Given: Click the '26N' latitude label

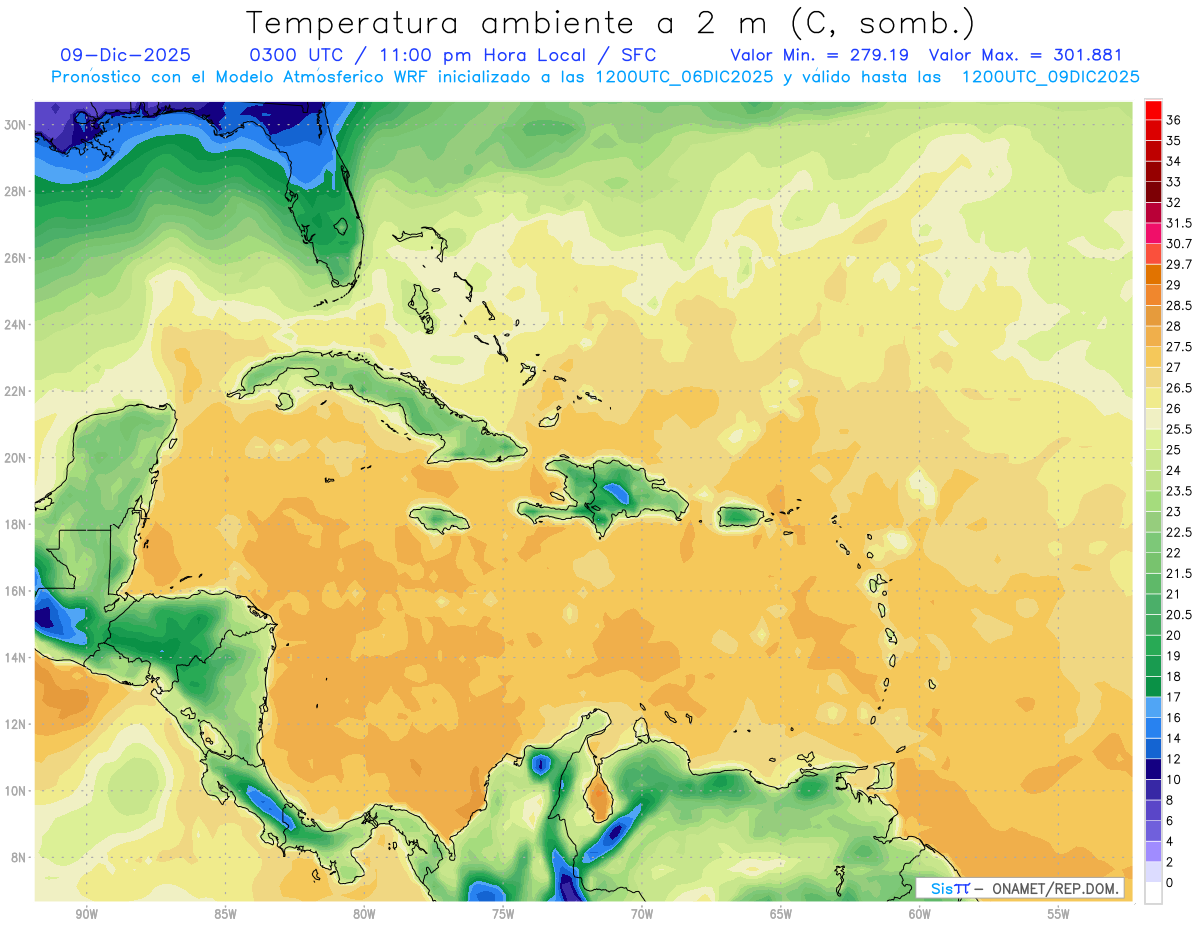Looking at the screenshot, I should [17, 258].
